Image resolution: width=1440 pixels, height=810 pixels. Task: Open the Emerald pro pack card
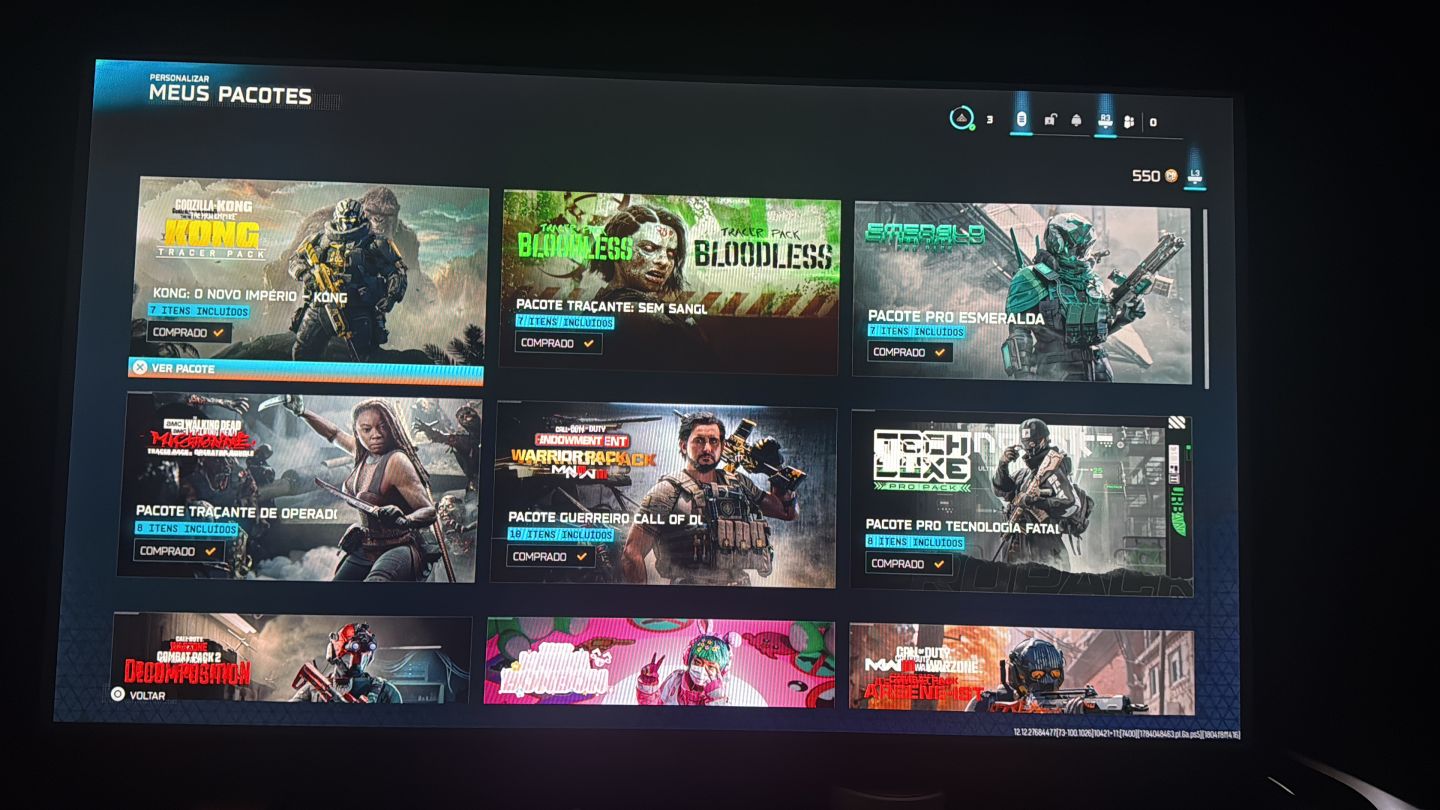(1022, 293)
